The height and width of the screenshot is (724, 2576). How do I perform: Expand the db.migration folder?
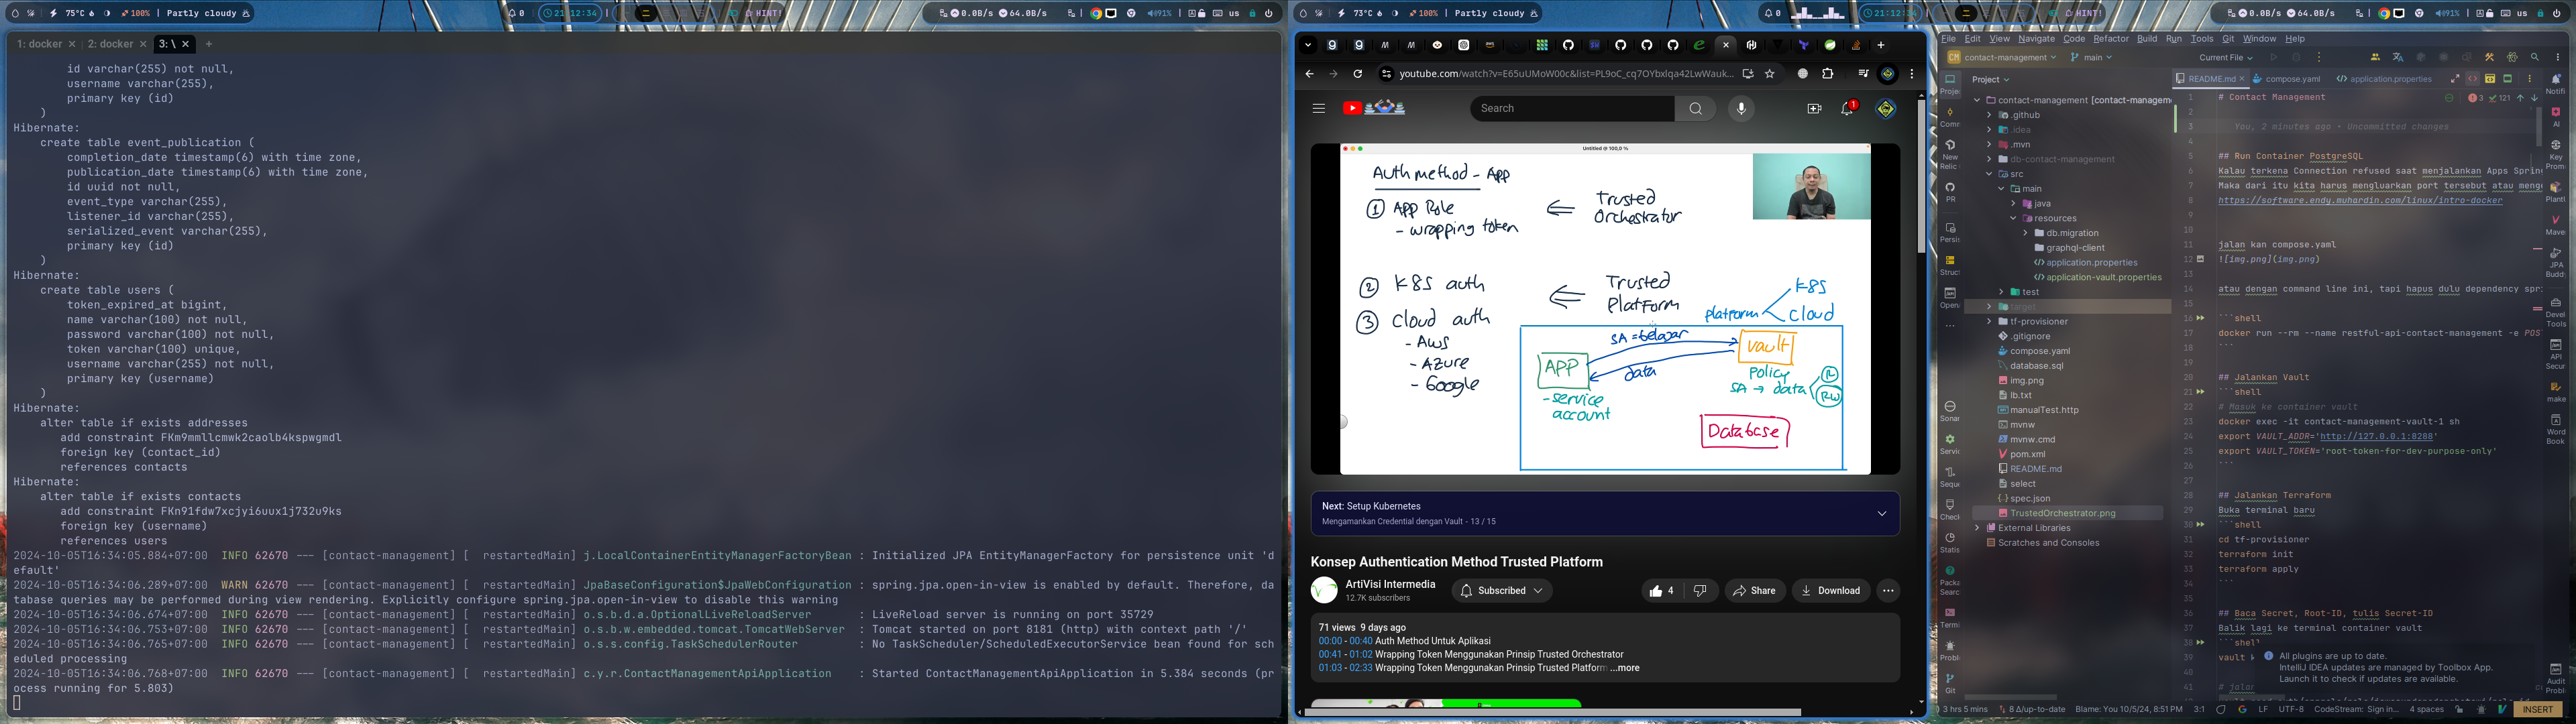[x=2025, y=233]
